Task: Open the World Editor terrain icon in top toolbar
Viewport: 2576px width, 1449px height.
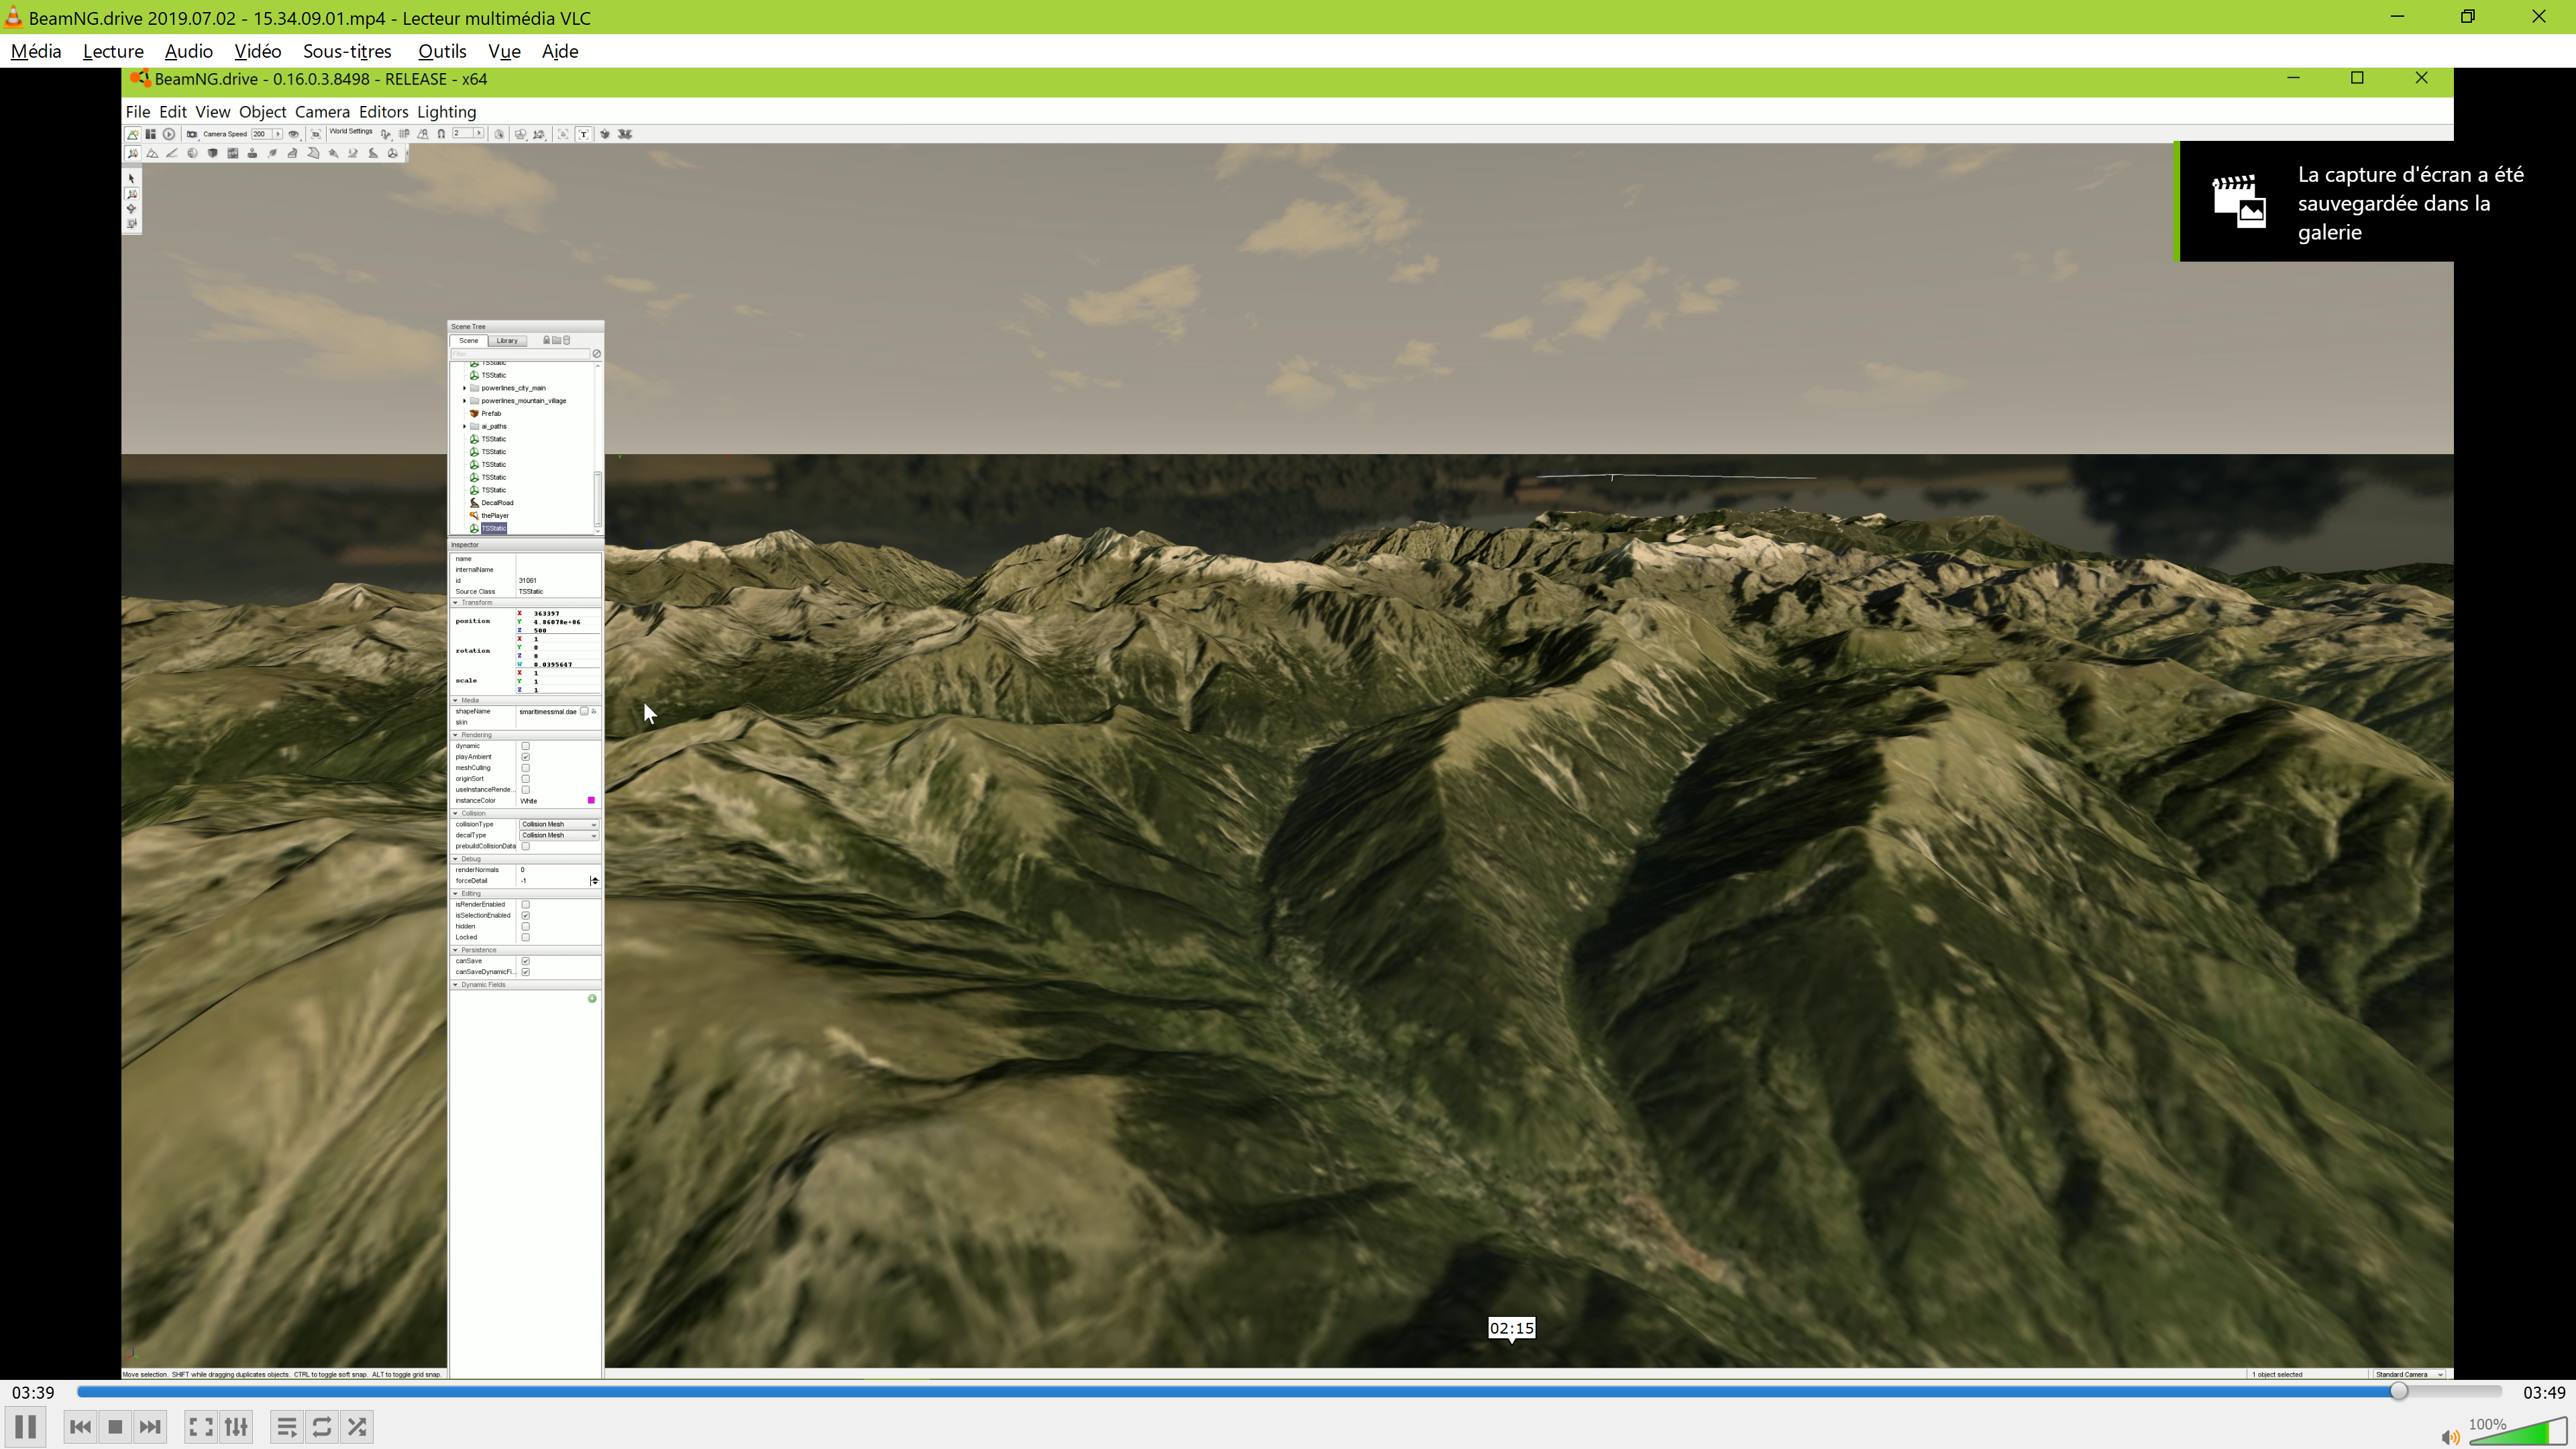Action: pos(133,134)
